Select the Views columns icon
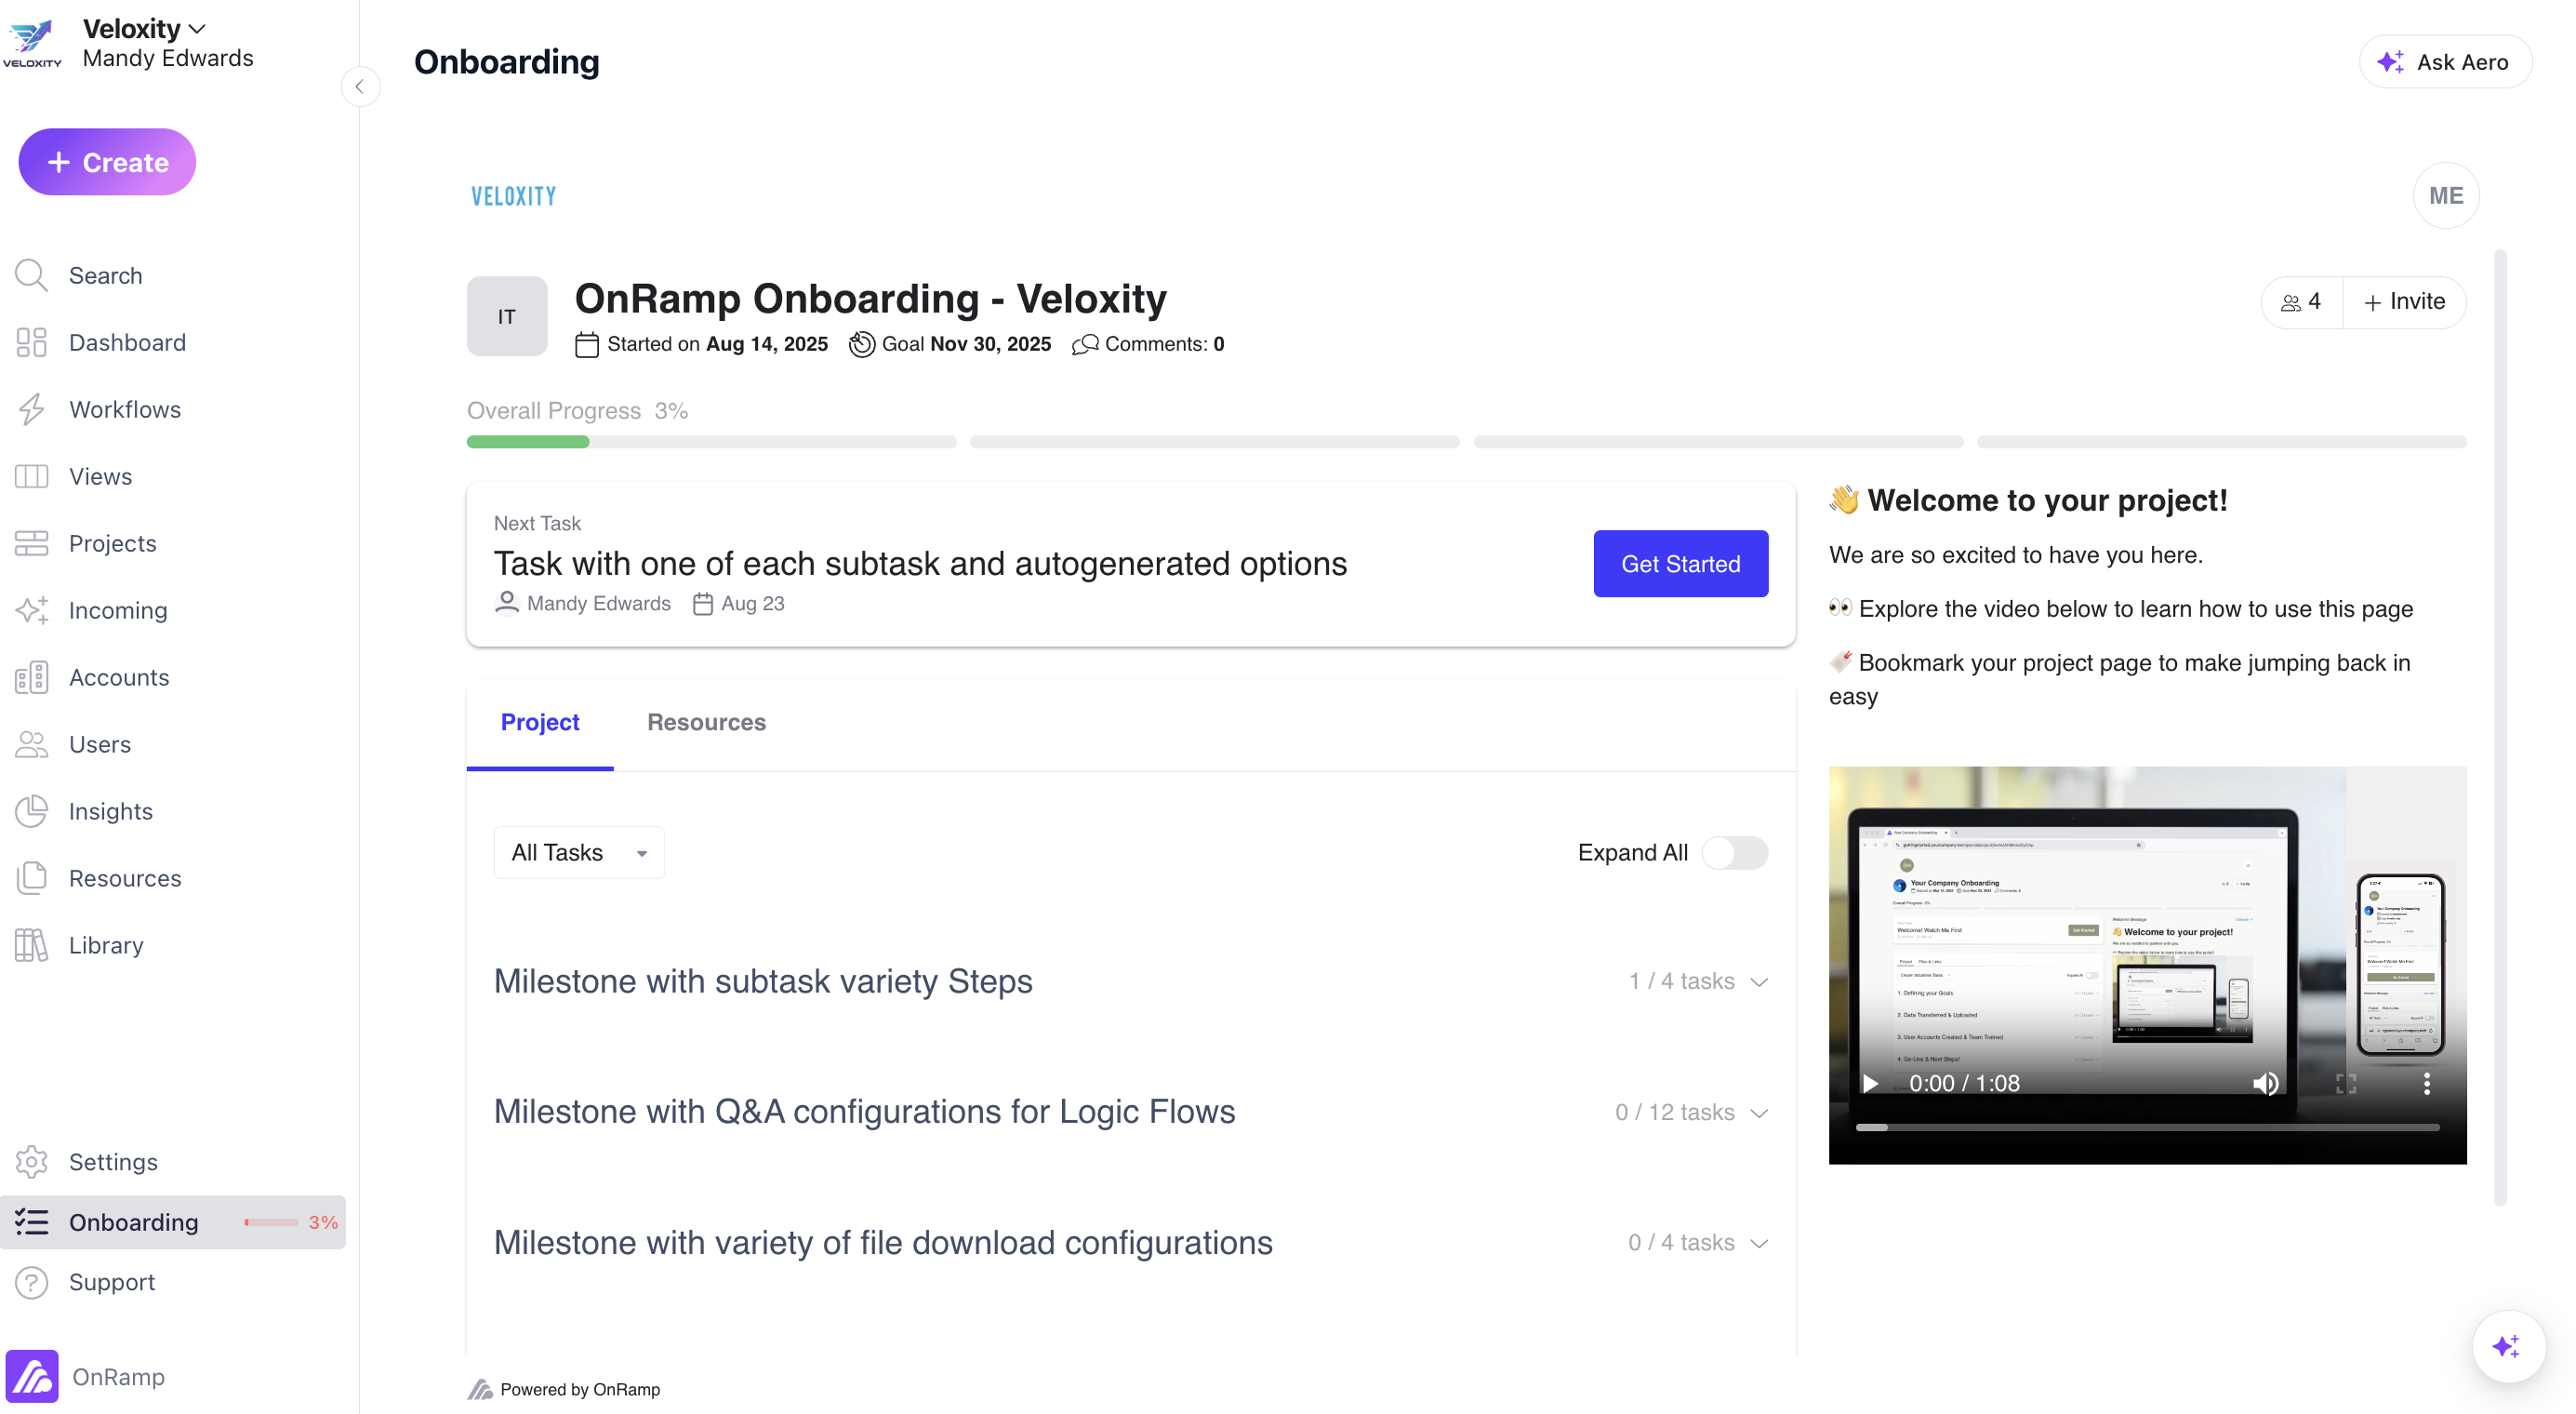This screenshot has width=2576, height=1414. [x=31, y=476]
